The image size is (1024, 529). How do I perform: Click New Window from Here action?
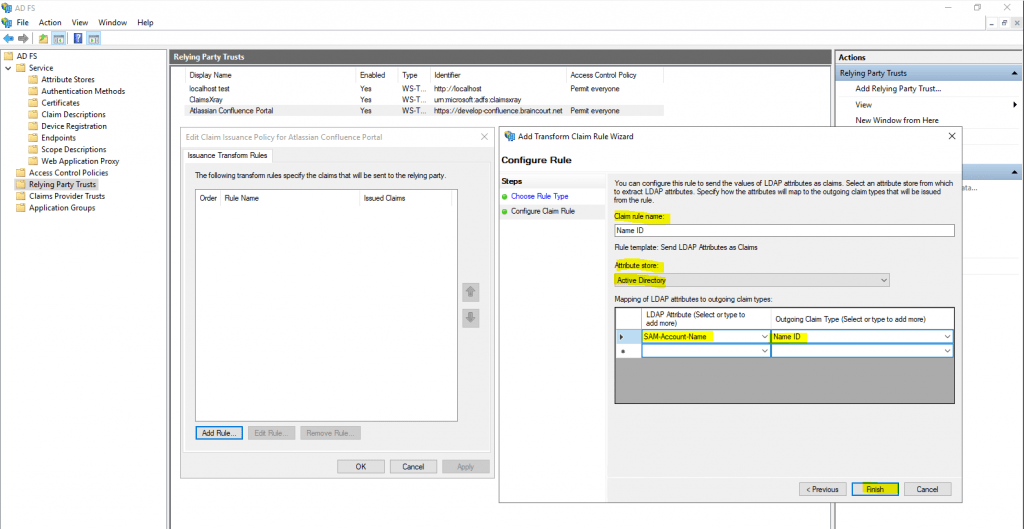[897, 120]
